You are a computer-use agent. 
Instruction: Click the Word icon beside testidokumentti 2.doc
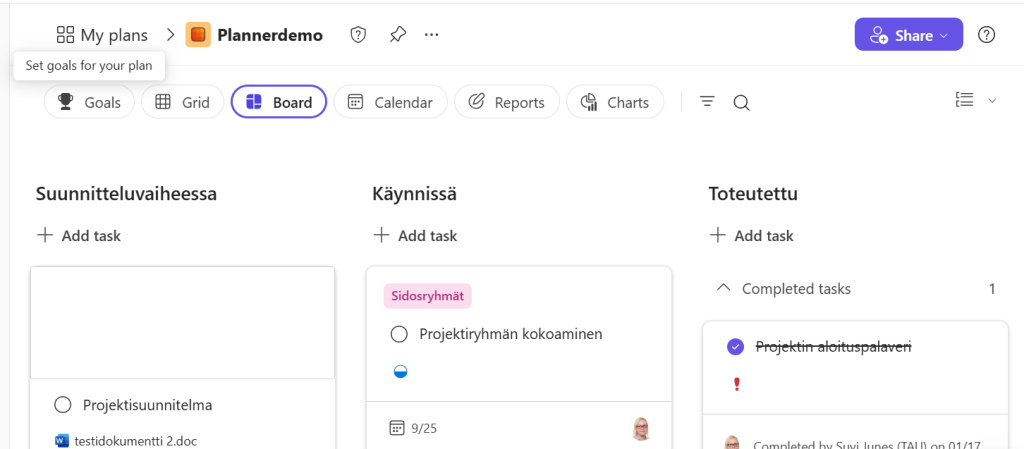point(62,441)
